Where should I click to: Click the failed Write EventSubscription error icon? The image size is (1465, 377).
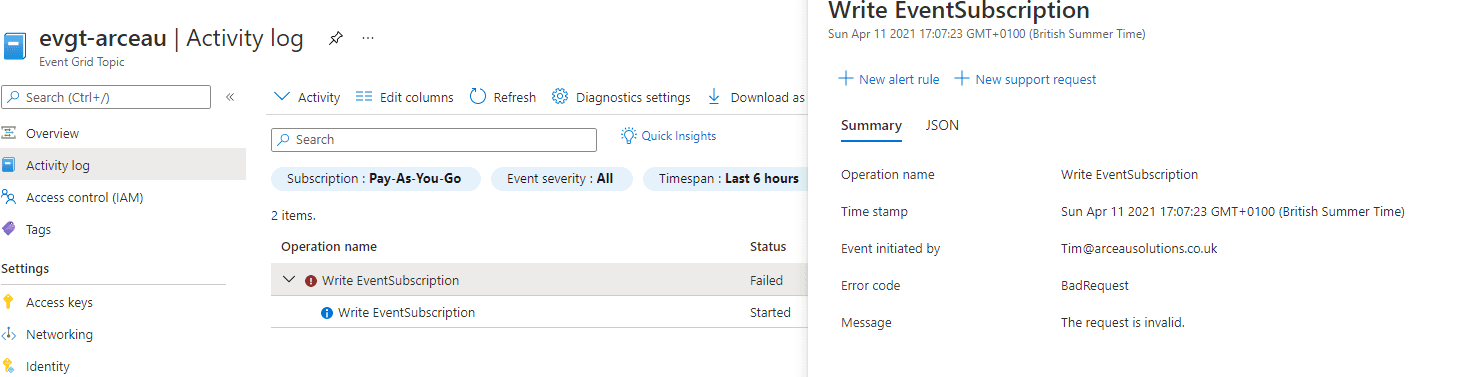pos(311,281)
